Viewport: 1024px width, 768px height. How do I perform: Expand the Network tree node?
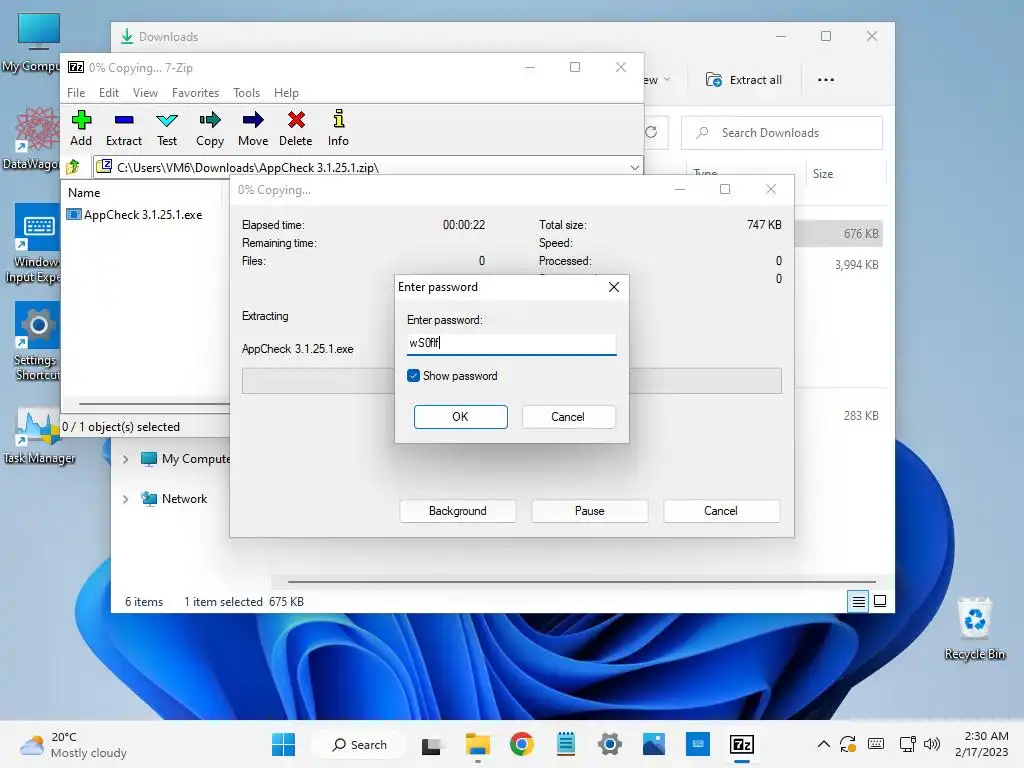point(125,499)
